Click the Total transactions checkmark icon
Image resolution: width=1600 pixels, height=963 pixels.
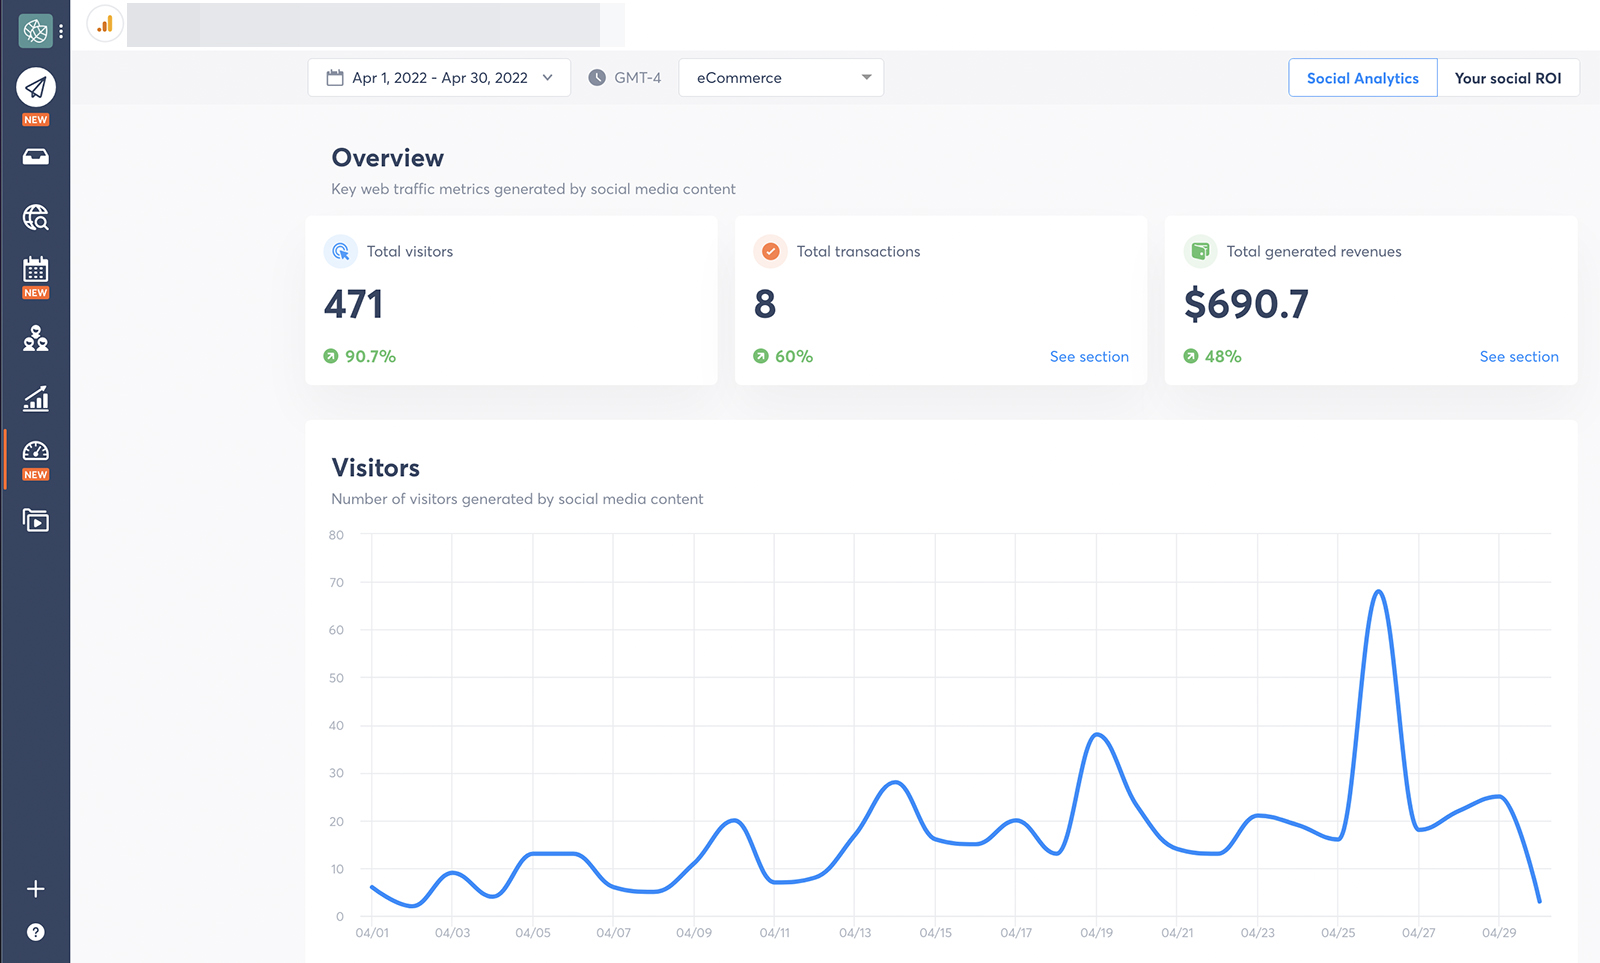pos(771,251)
